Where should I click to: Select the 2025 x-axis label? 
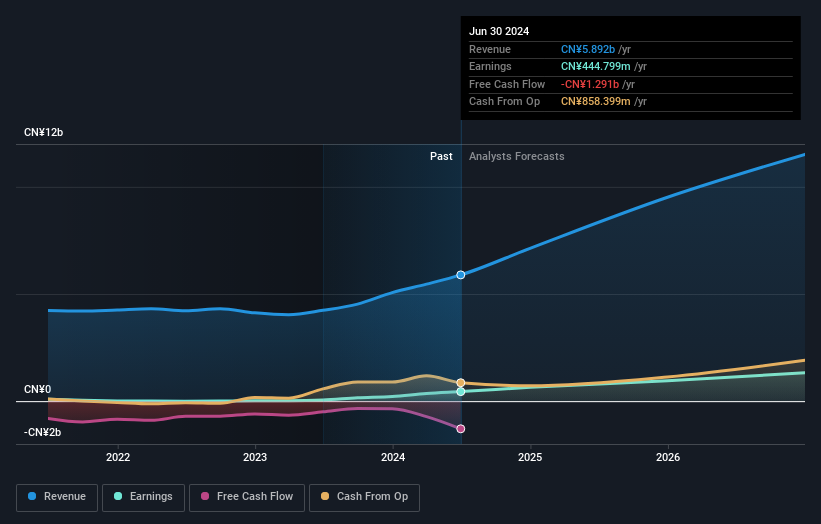[x=530, y=457]
